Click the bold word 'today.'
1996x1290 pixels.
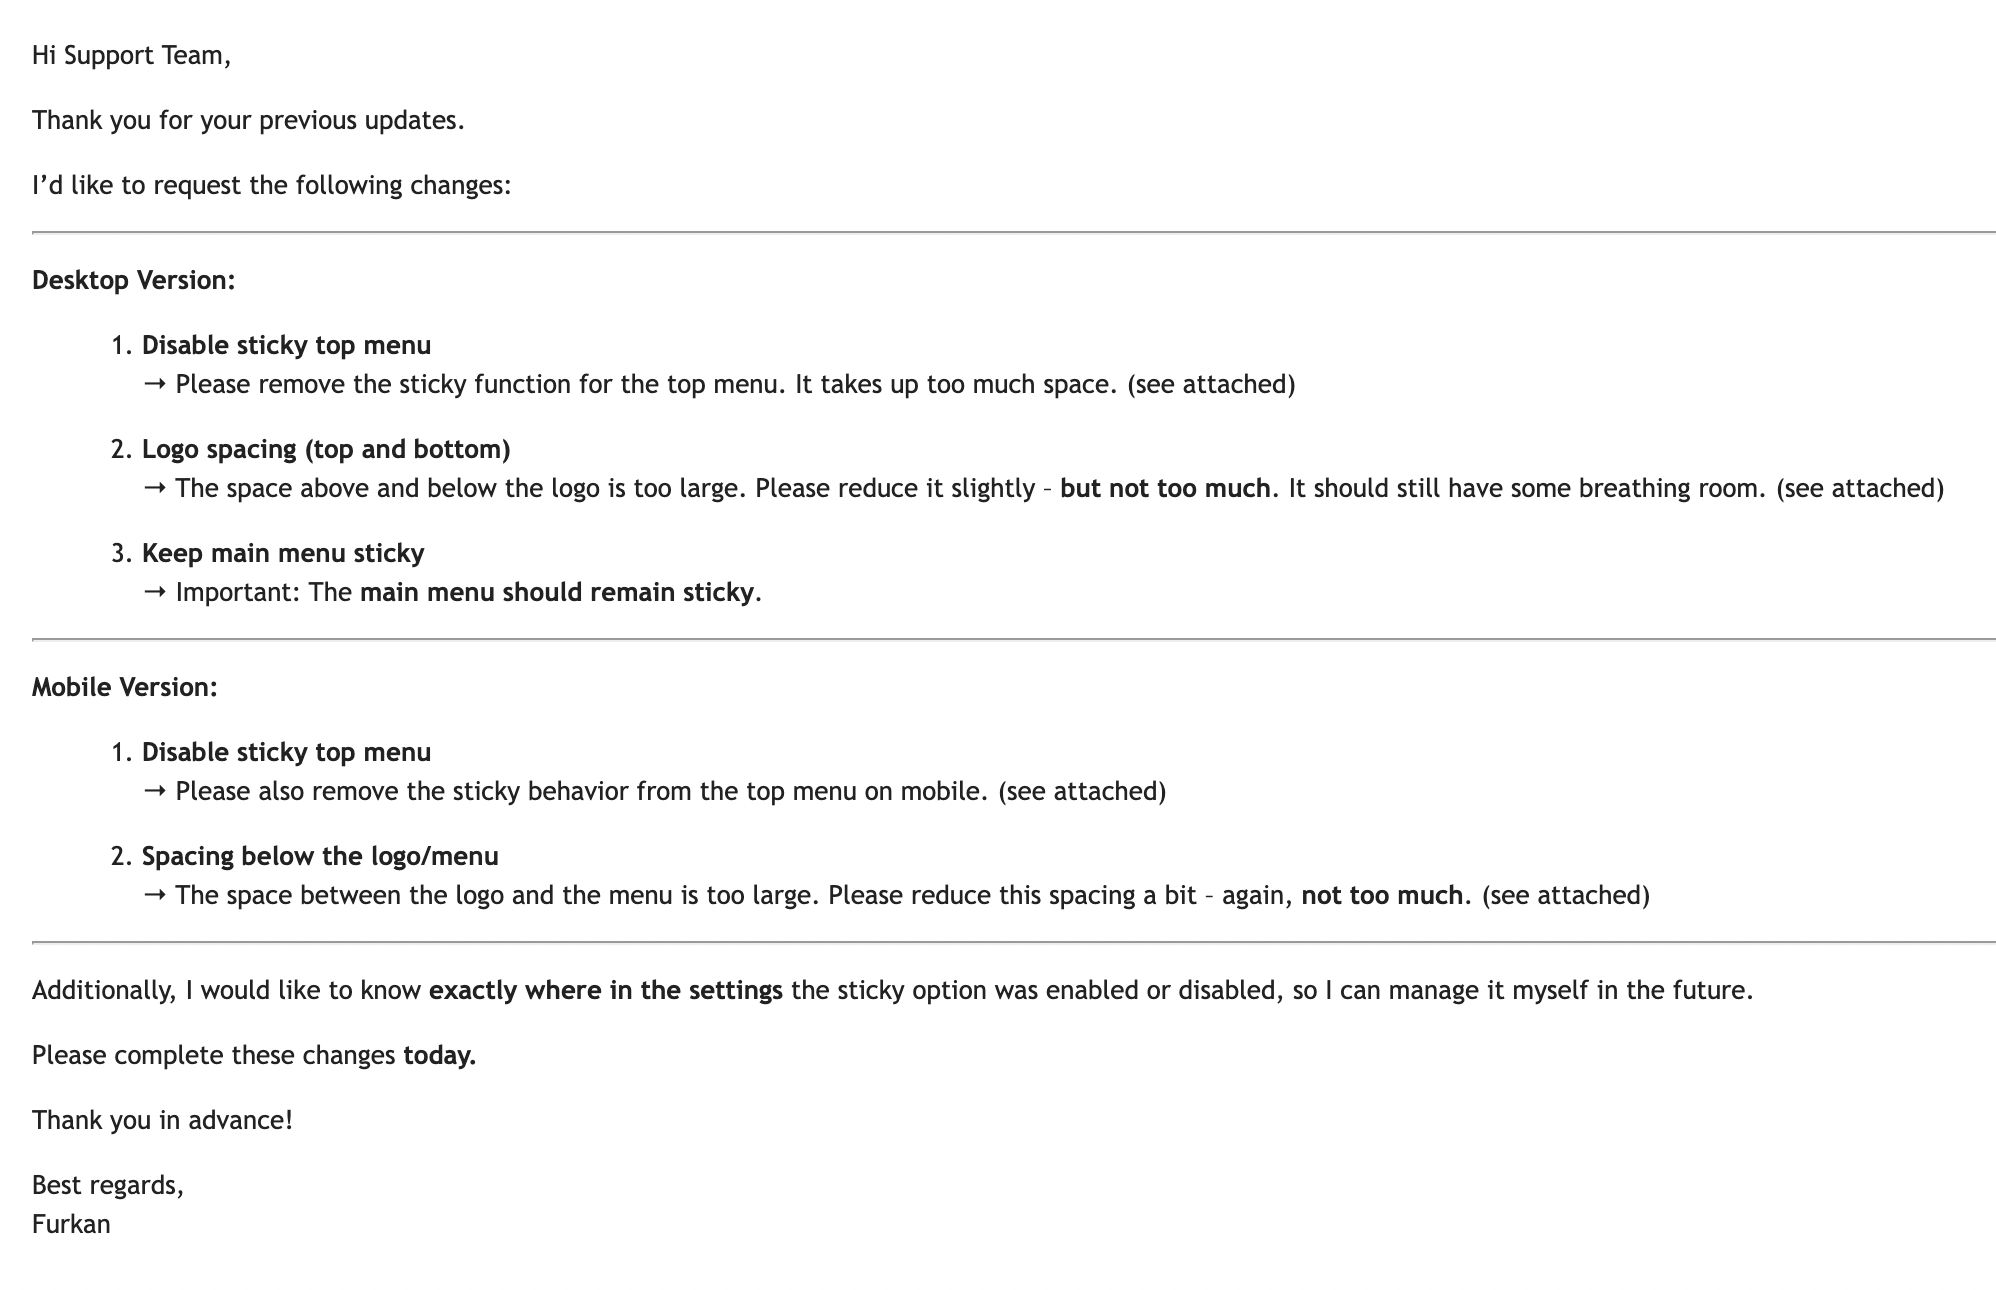(440, 1056)
